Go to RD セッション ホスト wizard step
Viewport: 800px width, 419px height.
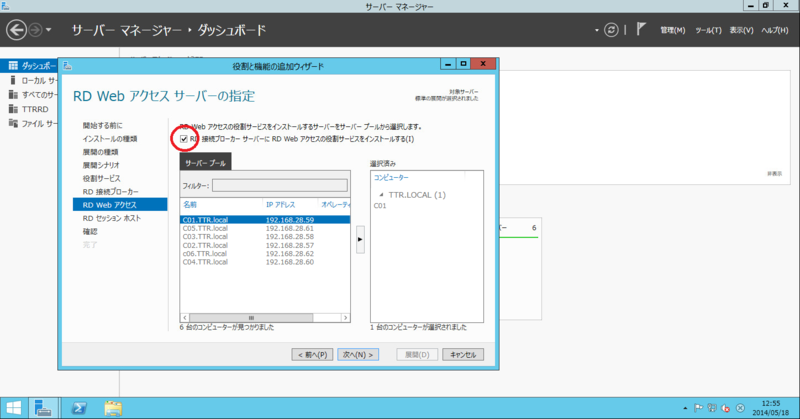click(112, 218)
